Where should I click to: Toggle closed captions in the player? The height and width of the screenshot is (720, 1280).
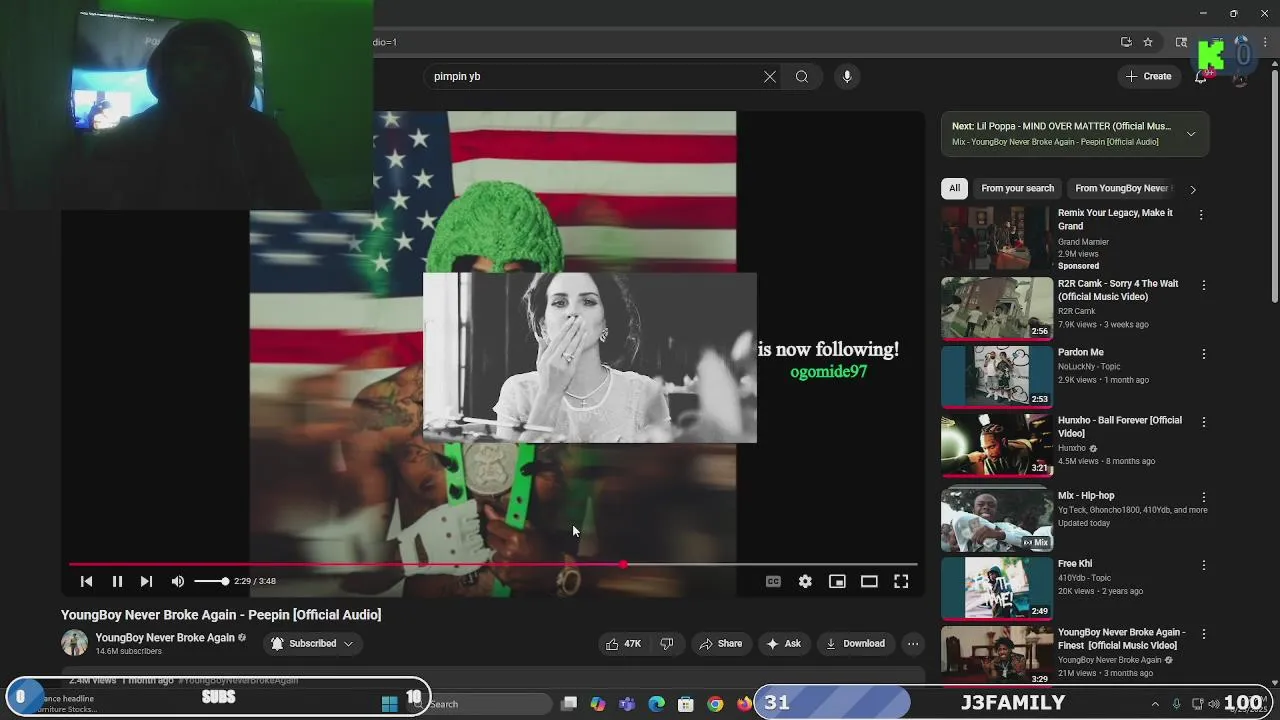click(x=773, y=581)
